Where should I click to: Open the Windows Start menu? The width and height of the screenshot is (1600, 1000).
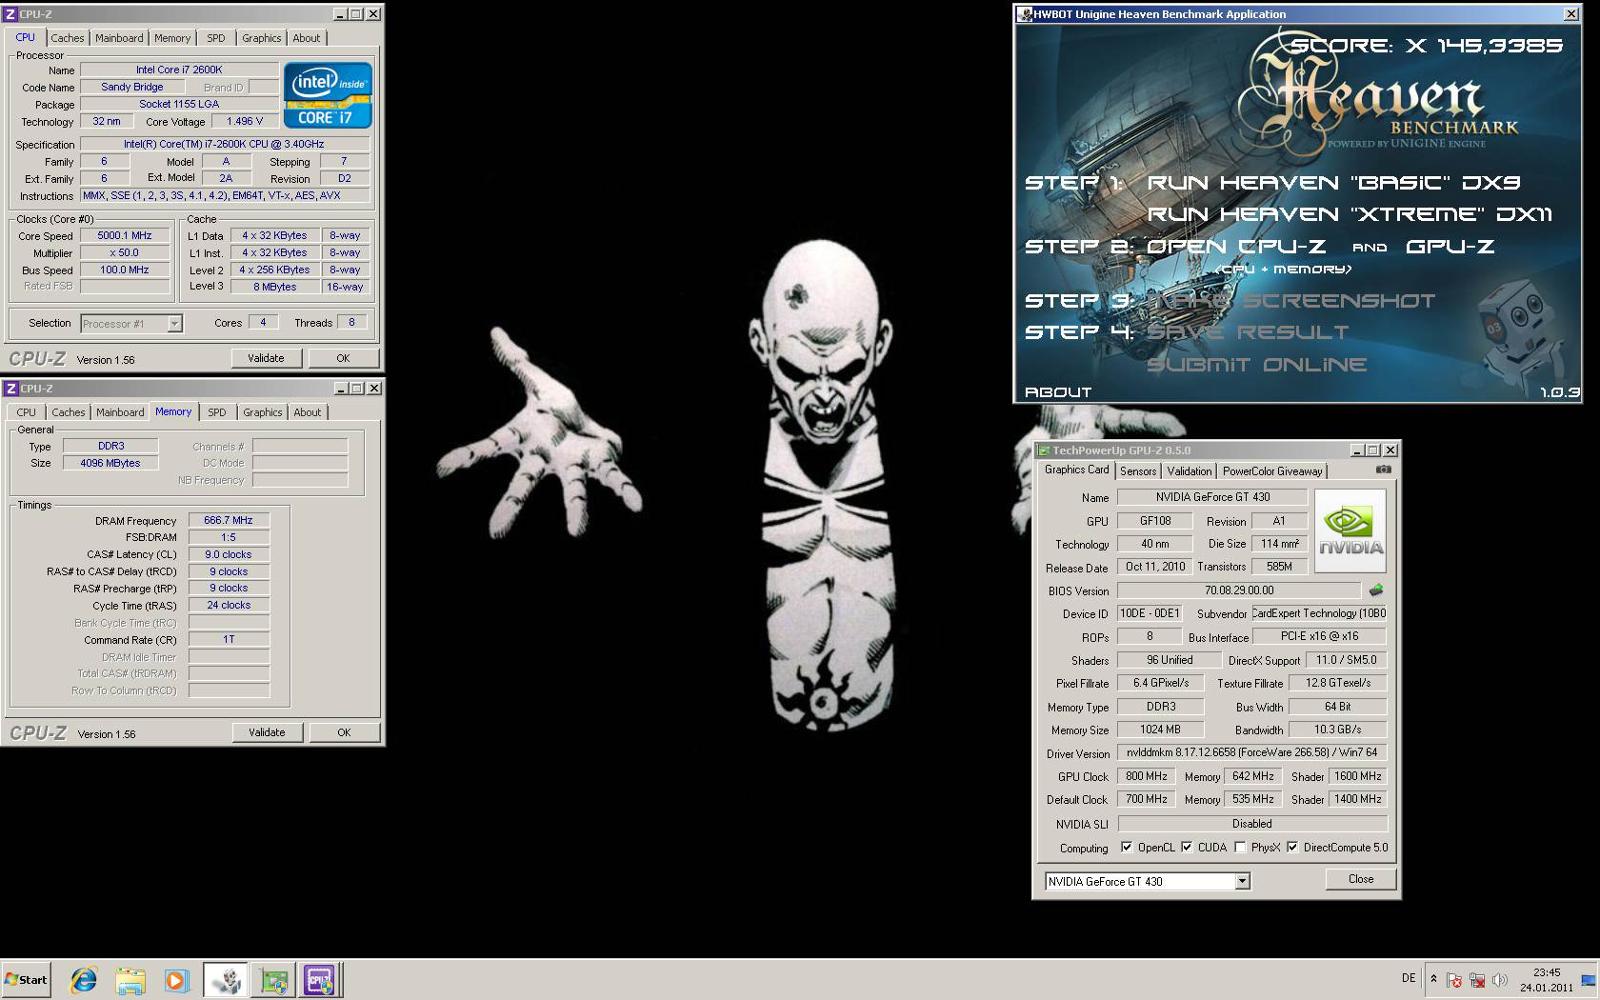pos(26,980)
